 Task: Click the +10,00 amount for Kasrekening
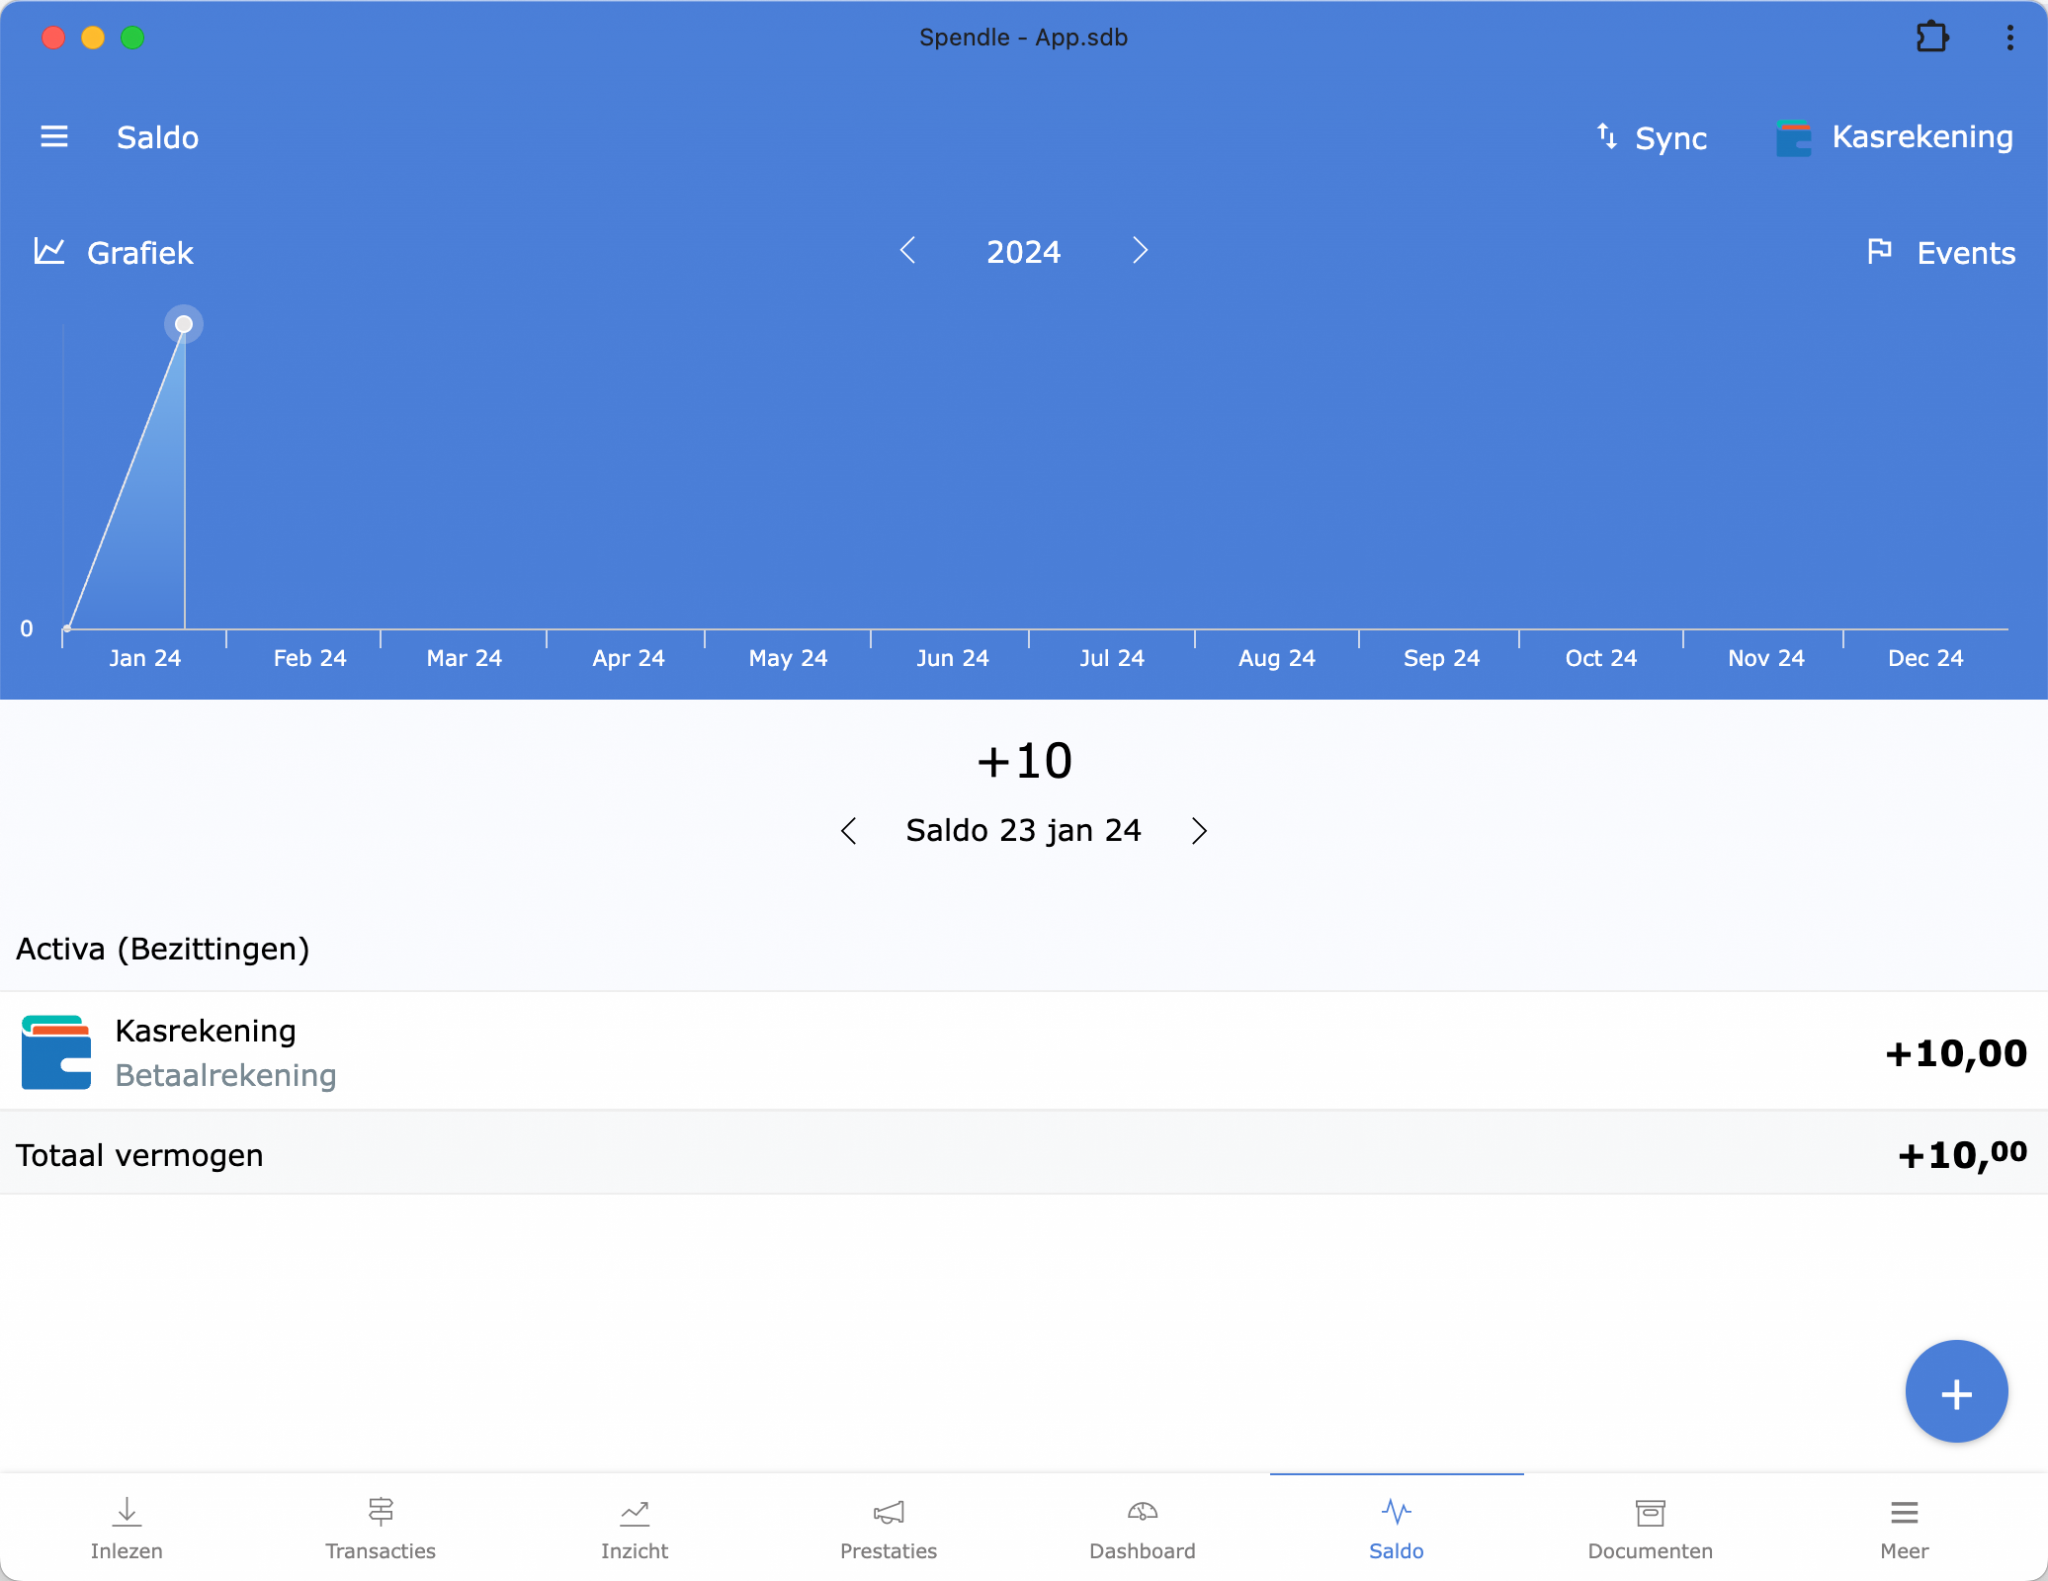click(x=1955, y=1053)
